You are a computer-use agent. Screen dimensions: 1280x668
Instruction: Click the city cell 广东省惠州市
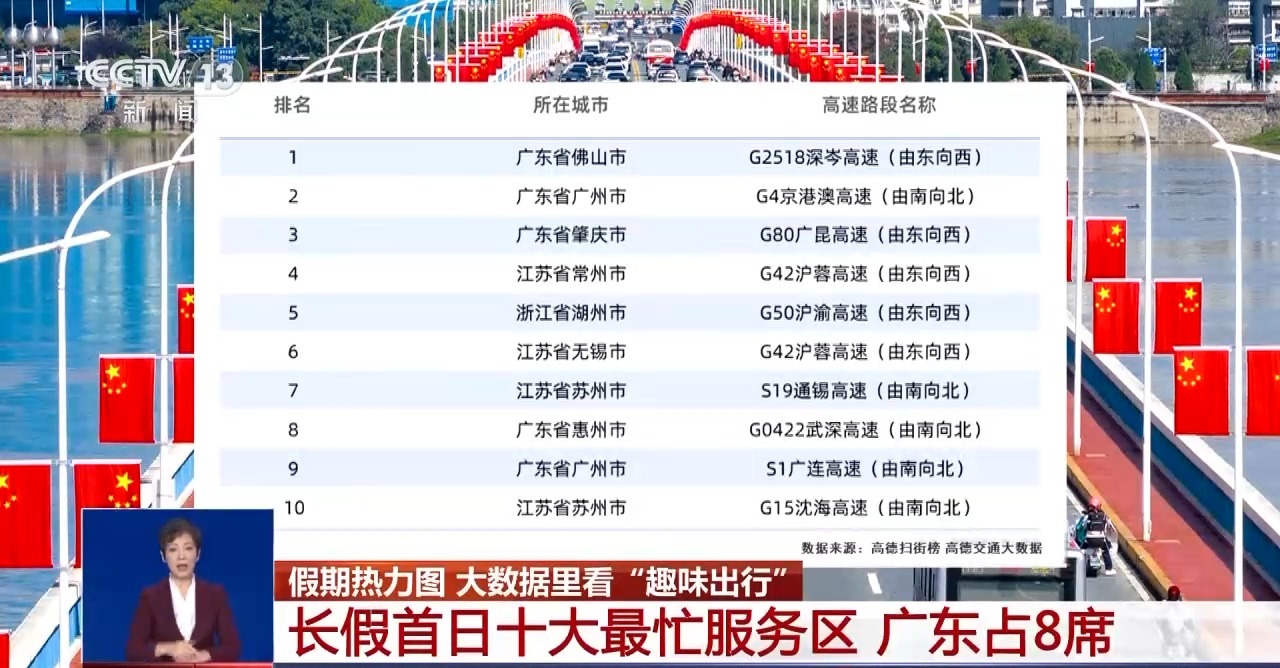[571, 430]
